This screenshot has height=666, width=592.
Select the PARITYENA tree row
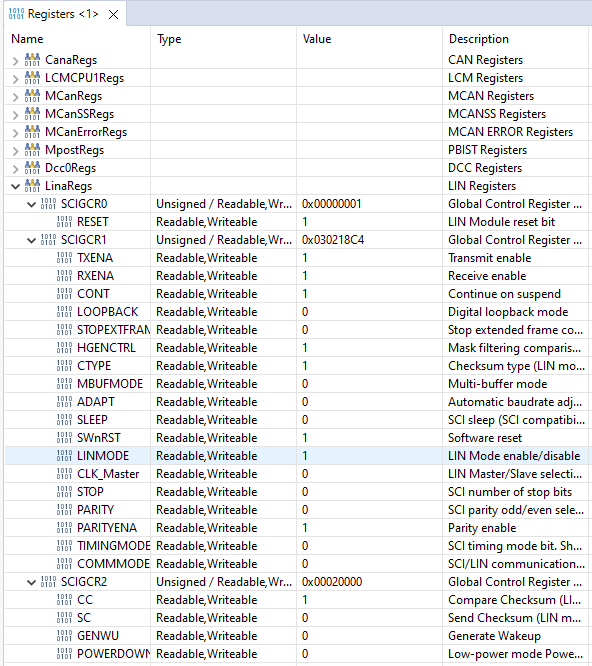[x=296, y=528]
